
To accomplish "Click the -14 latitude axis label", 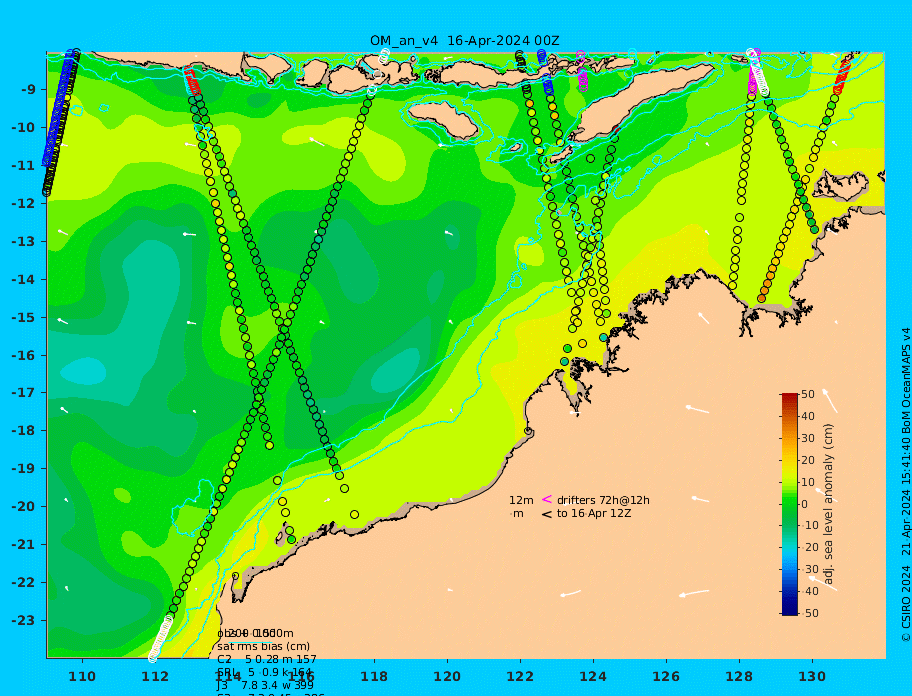I will coord(23,280).
